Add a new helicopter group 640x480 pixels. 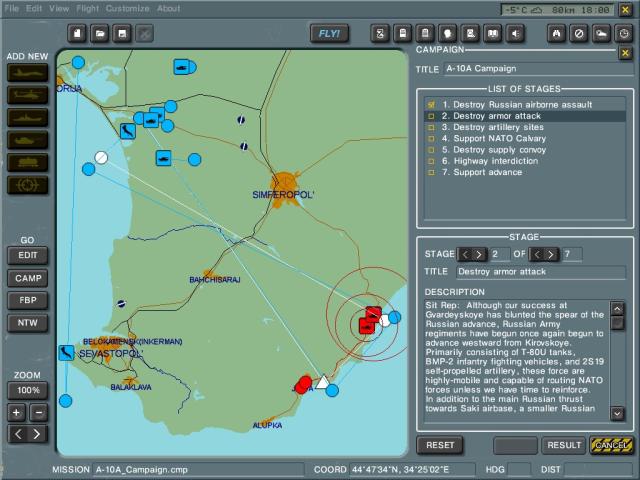pyautogui.click(x=27, y=95)
